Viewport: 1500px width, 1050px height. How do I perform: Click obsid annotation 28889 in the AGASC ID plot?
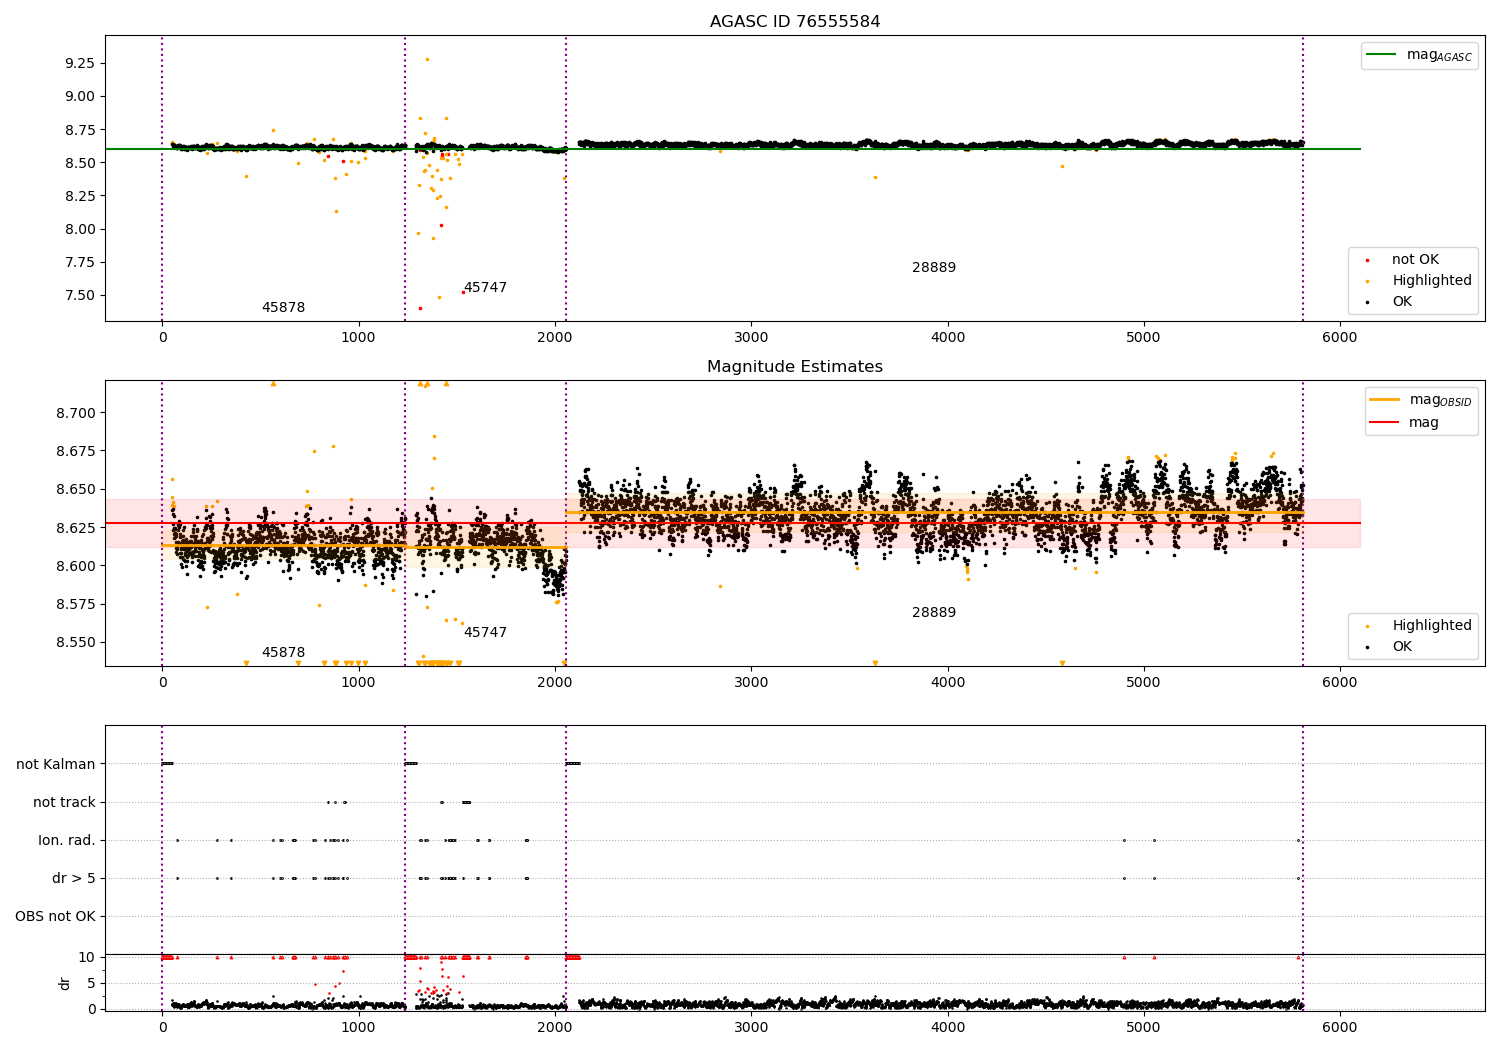click(934, 268)
